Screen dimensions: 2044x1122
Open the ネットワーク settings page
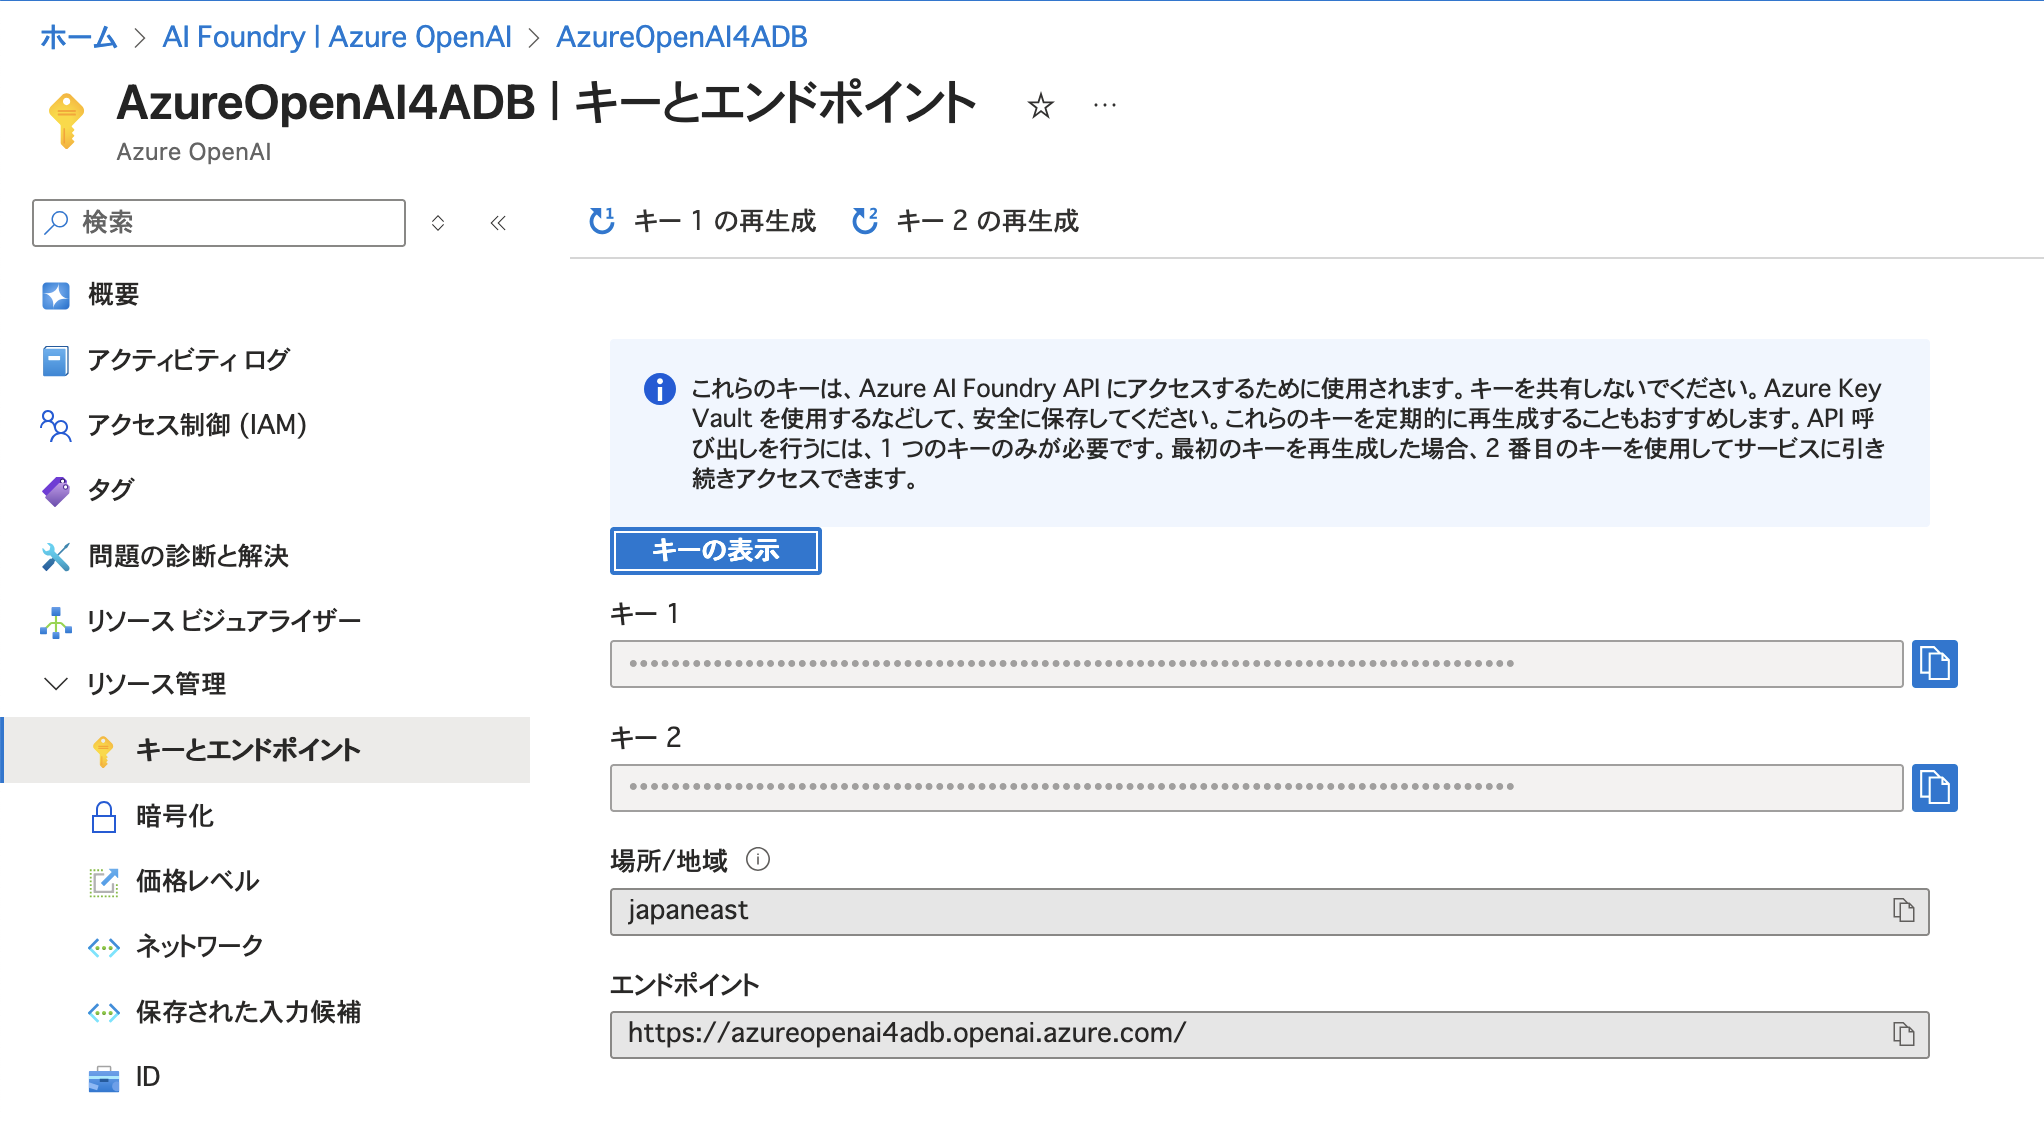click(x=197, y=946)
